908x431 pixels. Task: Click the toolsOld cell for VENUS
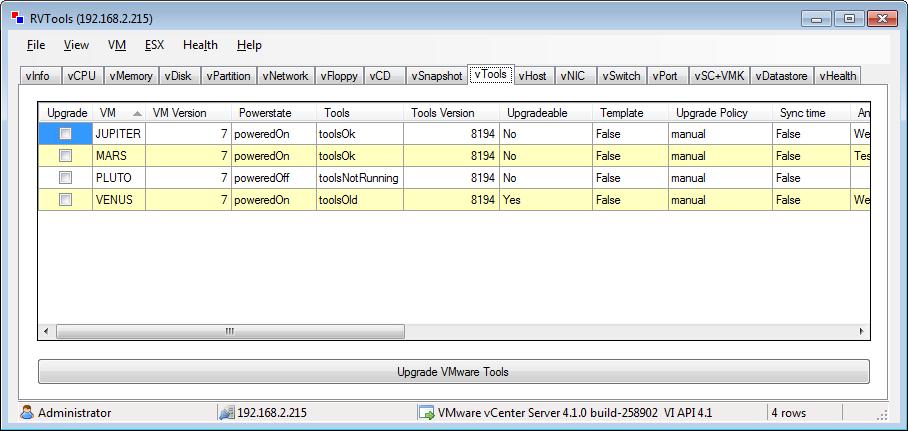(360, 200)
